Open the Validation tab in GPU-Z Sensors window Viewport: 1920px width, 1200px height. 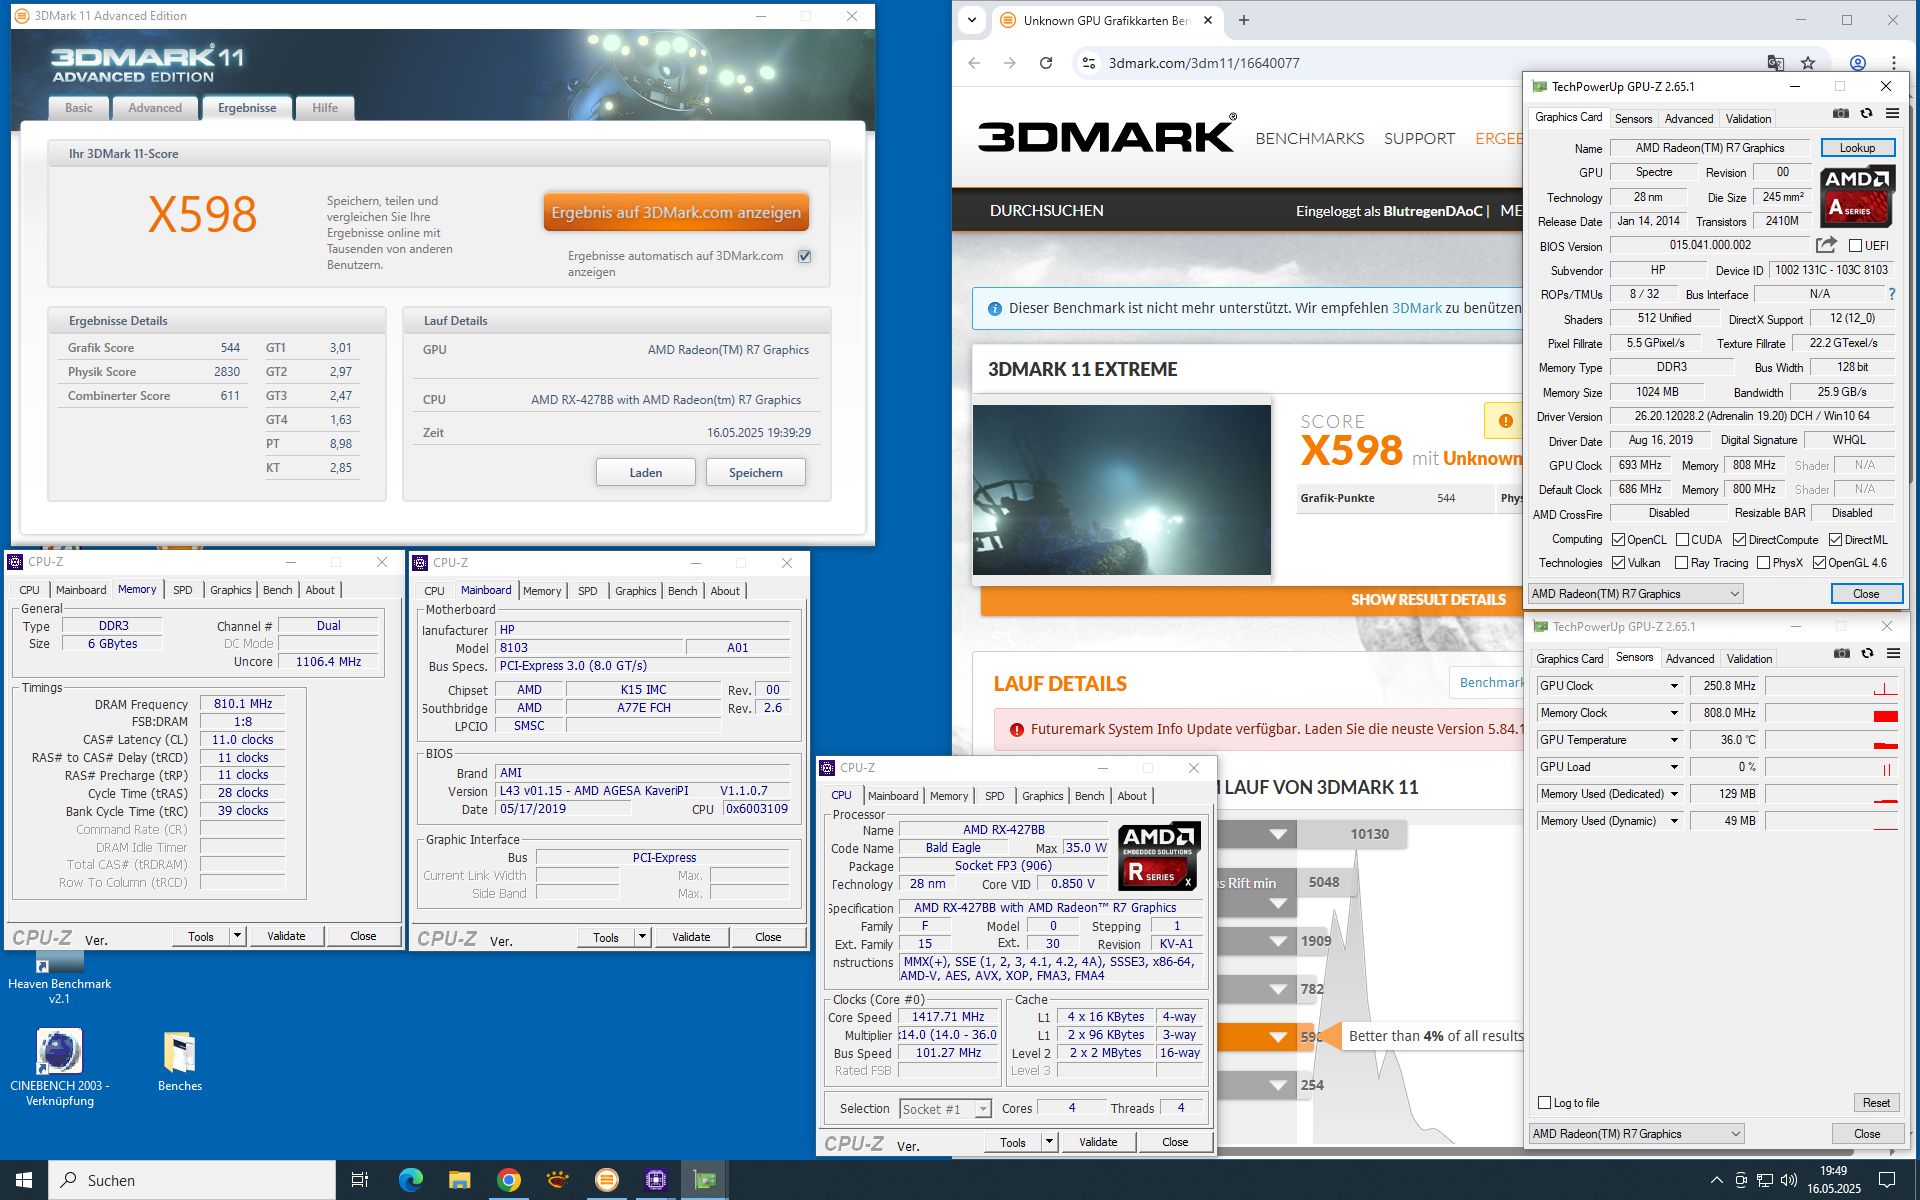click(x=1749, y=658)
